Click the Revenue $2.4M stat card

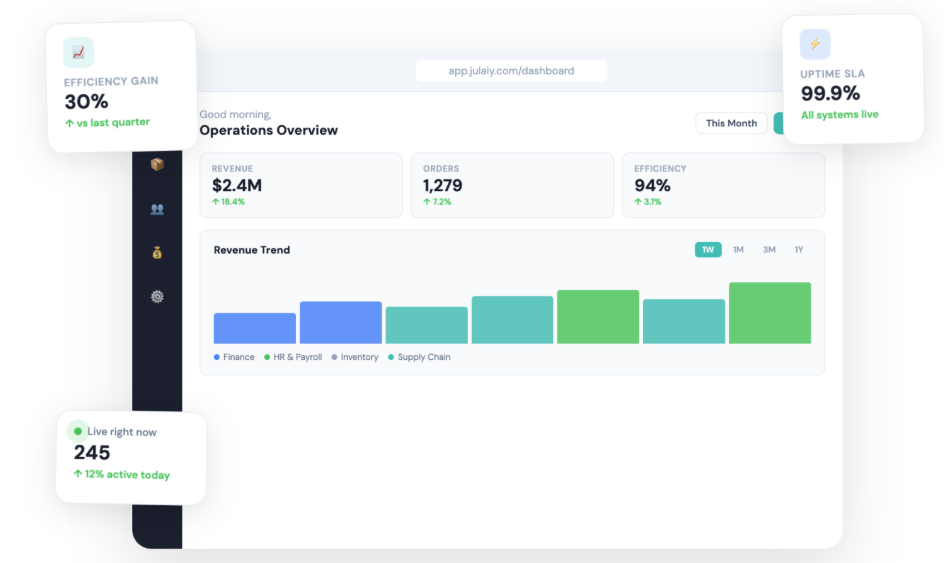pyautogui.click(x=301, y=185)
